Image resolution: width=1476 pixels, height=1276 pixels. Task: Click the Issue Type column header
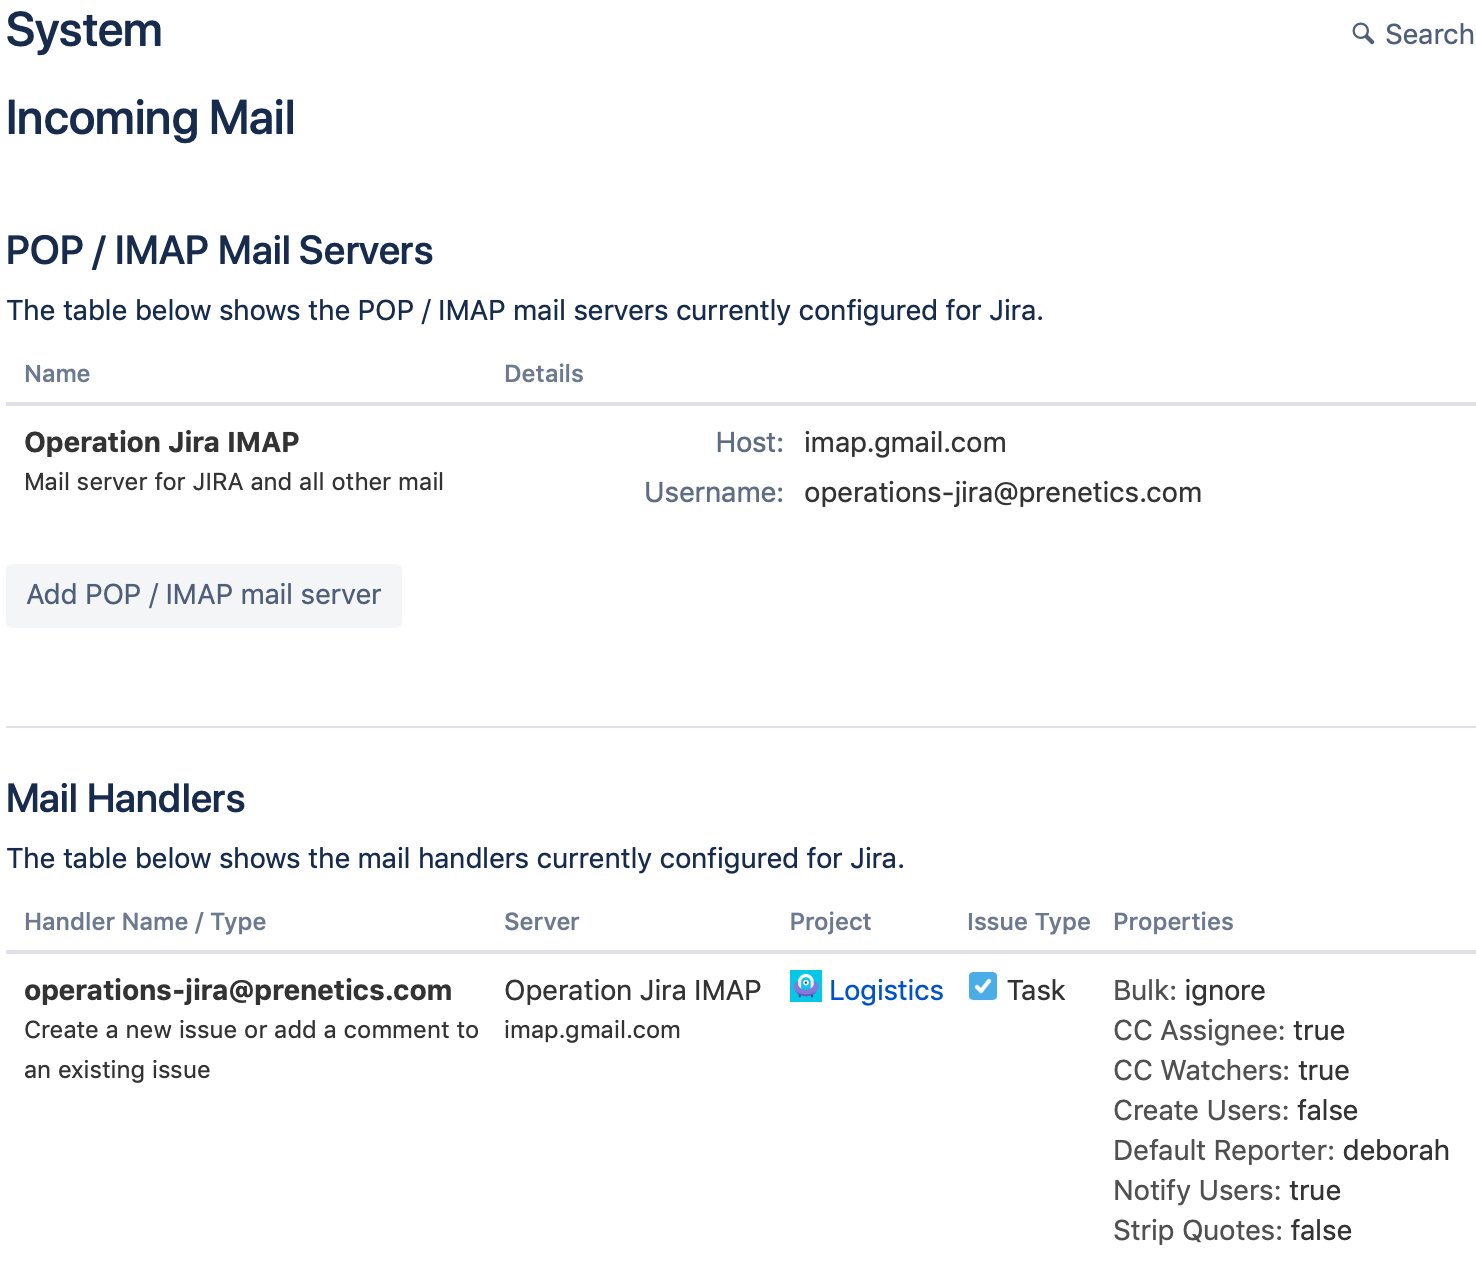1028,921
